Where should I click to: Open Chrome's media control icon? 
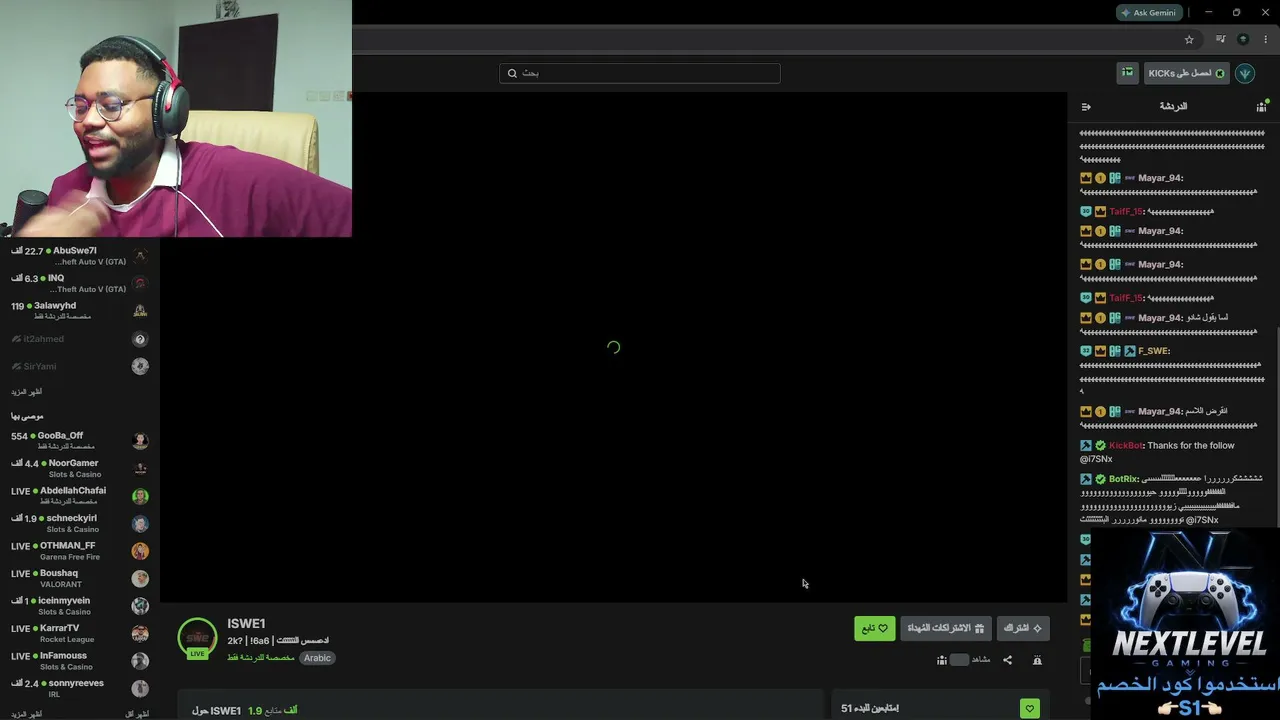pos(1221,40)
